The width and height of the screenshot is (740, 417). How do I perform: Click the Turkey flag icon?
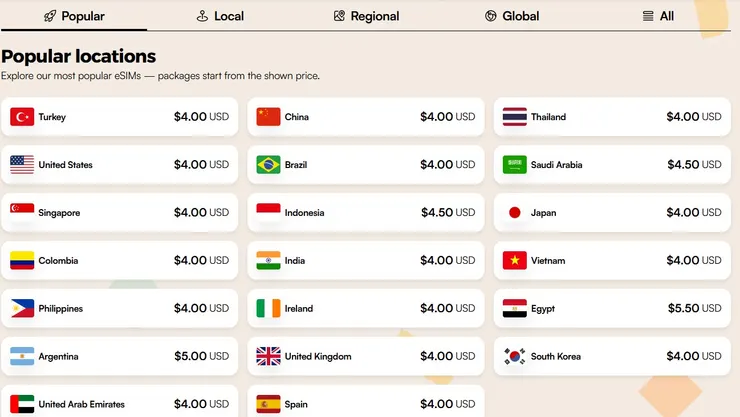tap(22, 117)
